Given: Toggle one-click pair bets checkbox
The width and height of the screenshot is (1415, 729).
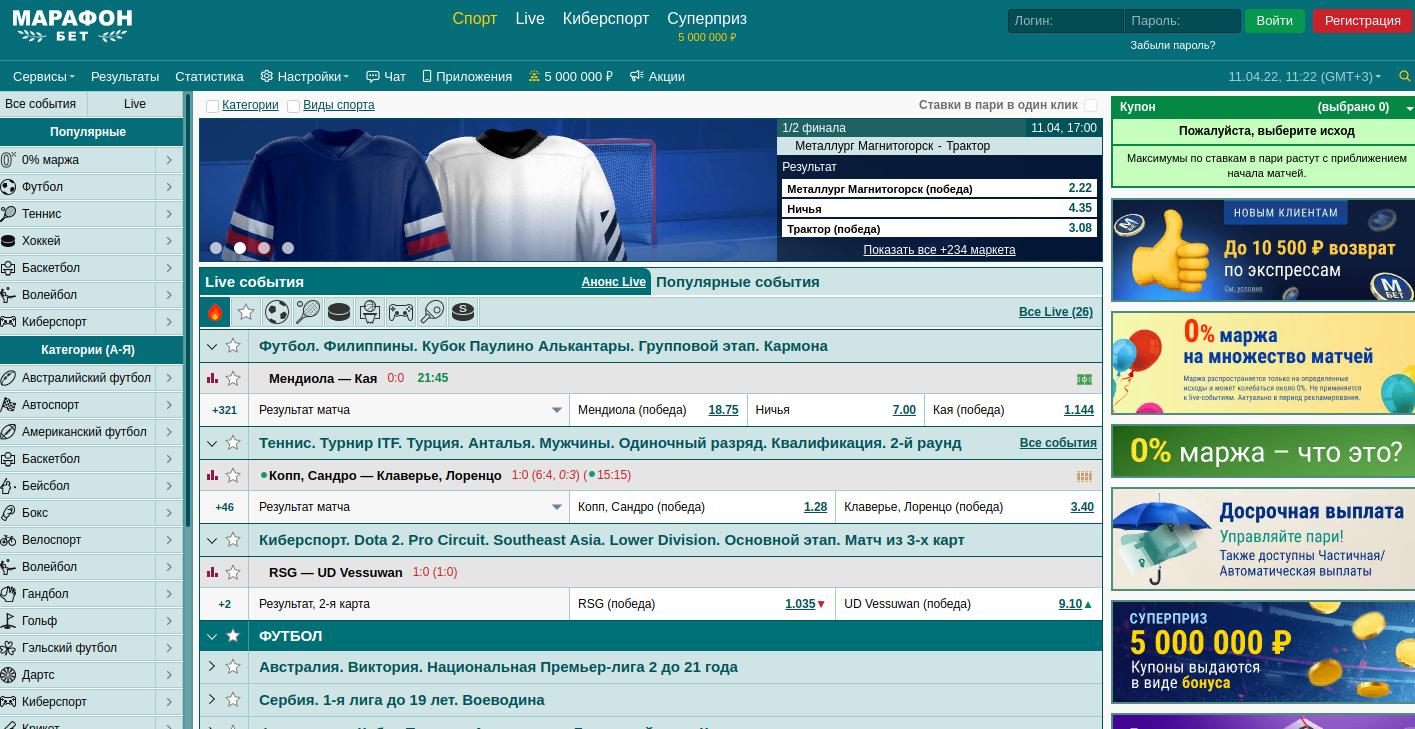Looking at the screenshot, I should [x=1090, y=105].
